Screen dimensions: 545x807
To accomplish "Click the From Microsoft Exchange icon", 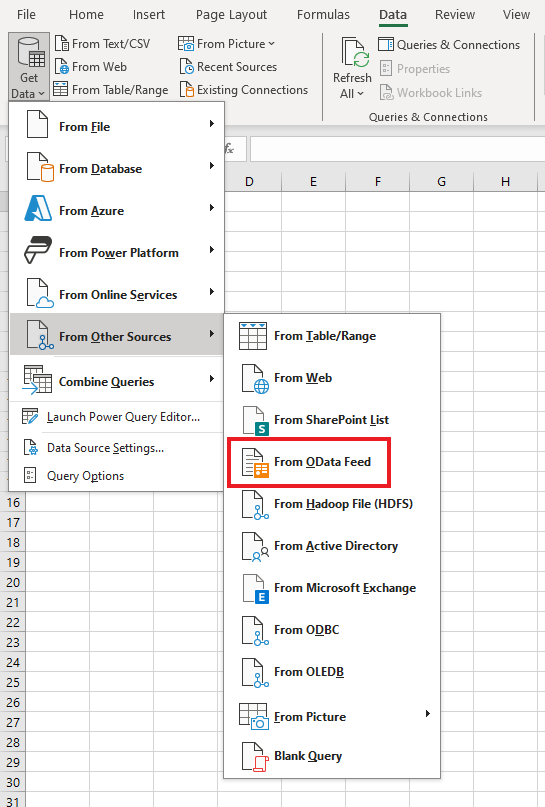I will click(255, 589).
